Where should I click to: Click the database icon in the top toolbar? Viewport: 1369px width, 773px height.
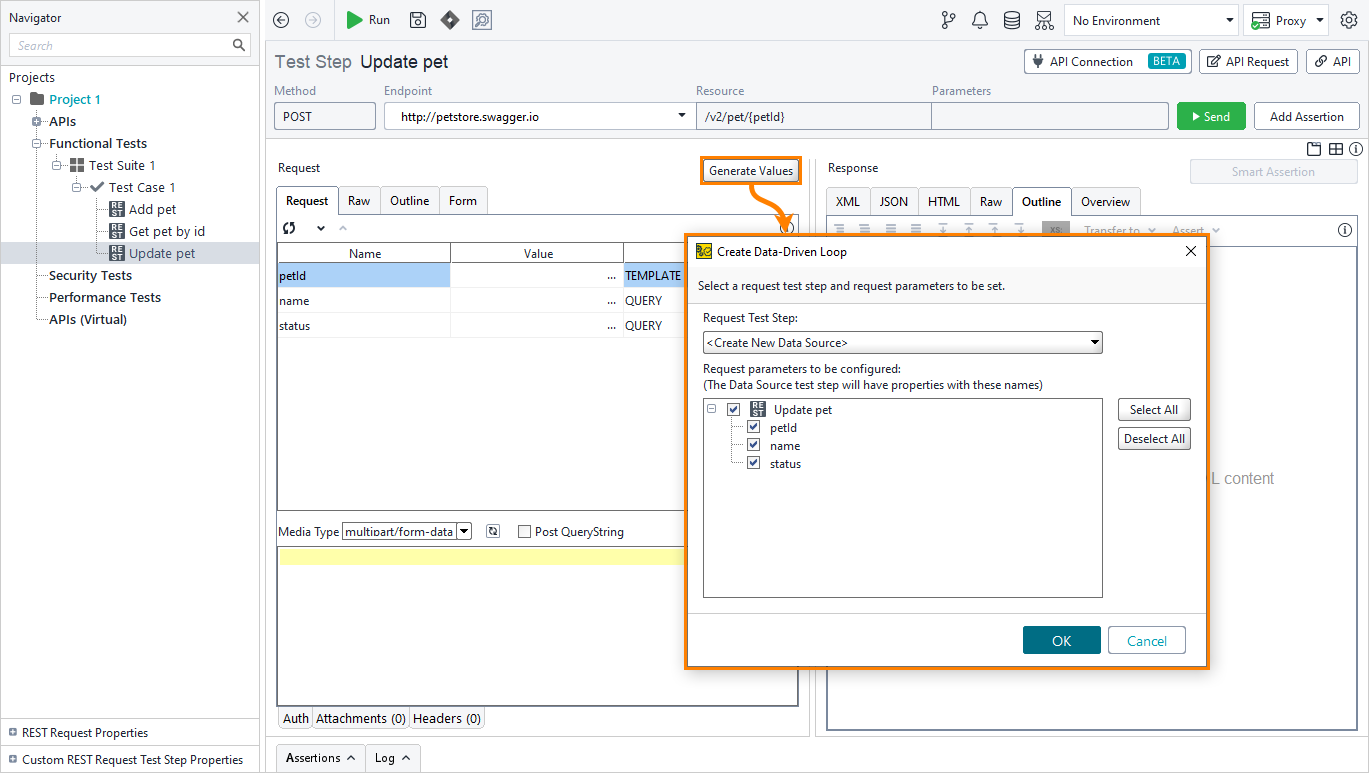(x=1011, y=19)
